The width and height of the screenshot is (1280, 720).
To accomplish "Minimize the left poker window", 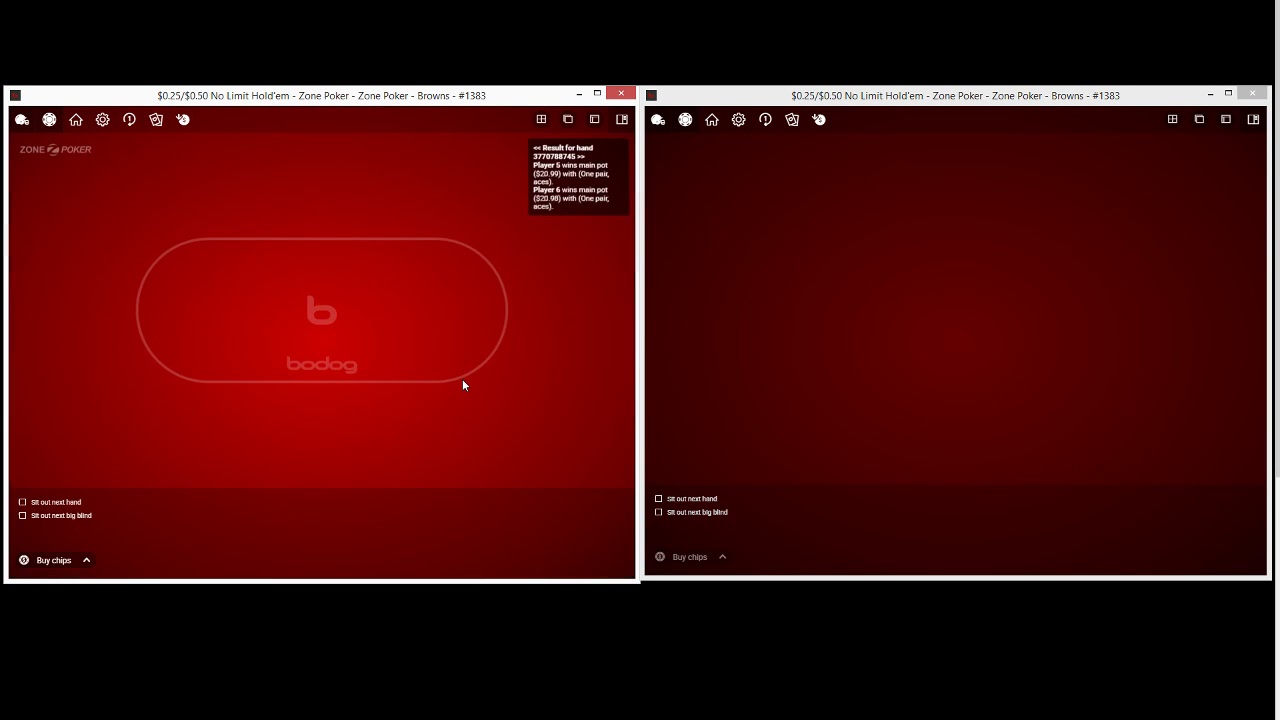I will pyautogui.click(x=579, y=94).
